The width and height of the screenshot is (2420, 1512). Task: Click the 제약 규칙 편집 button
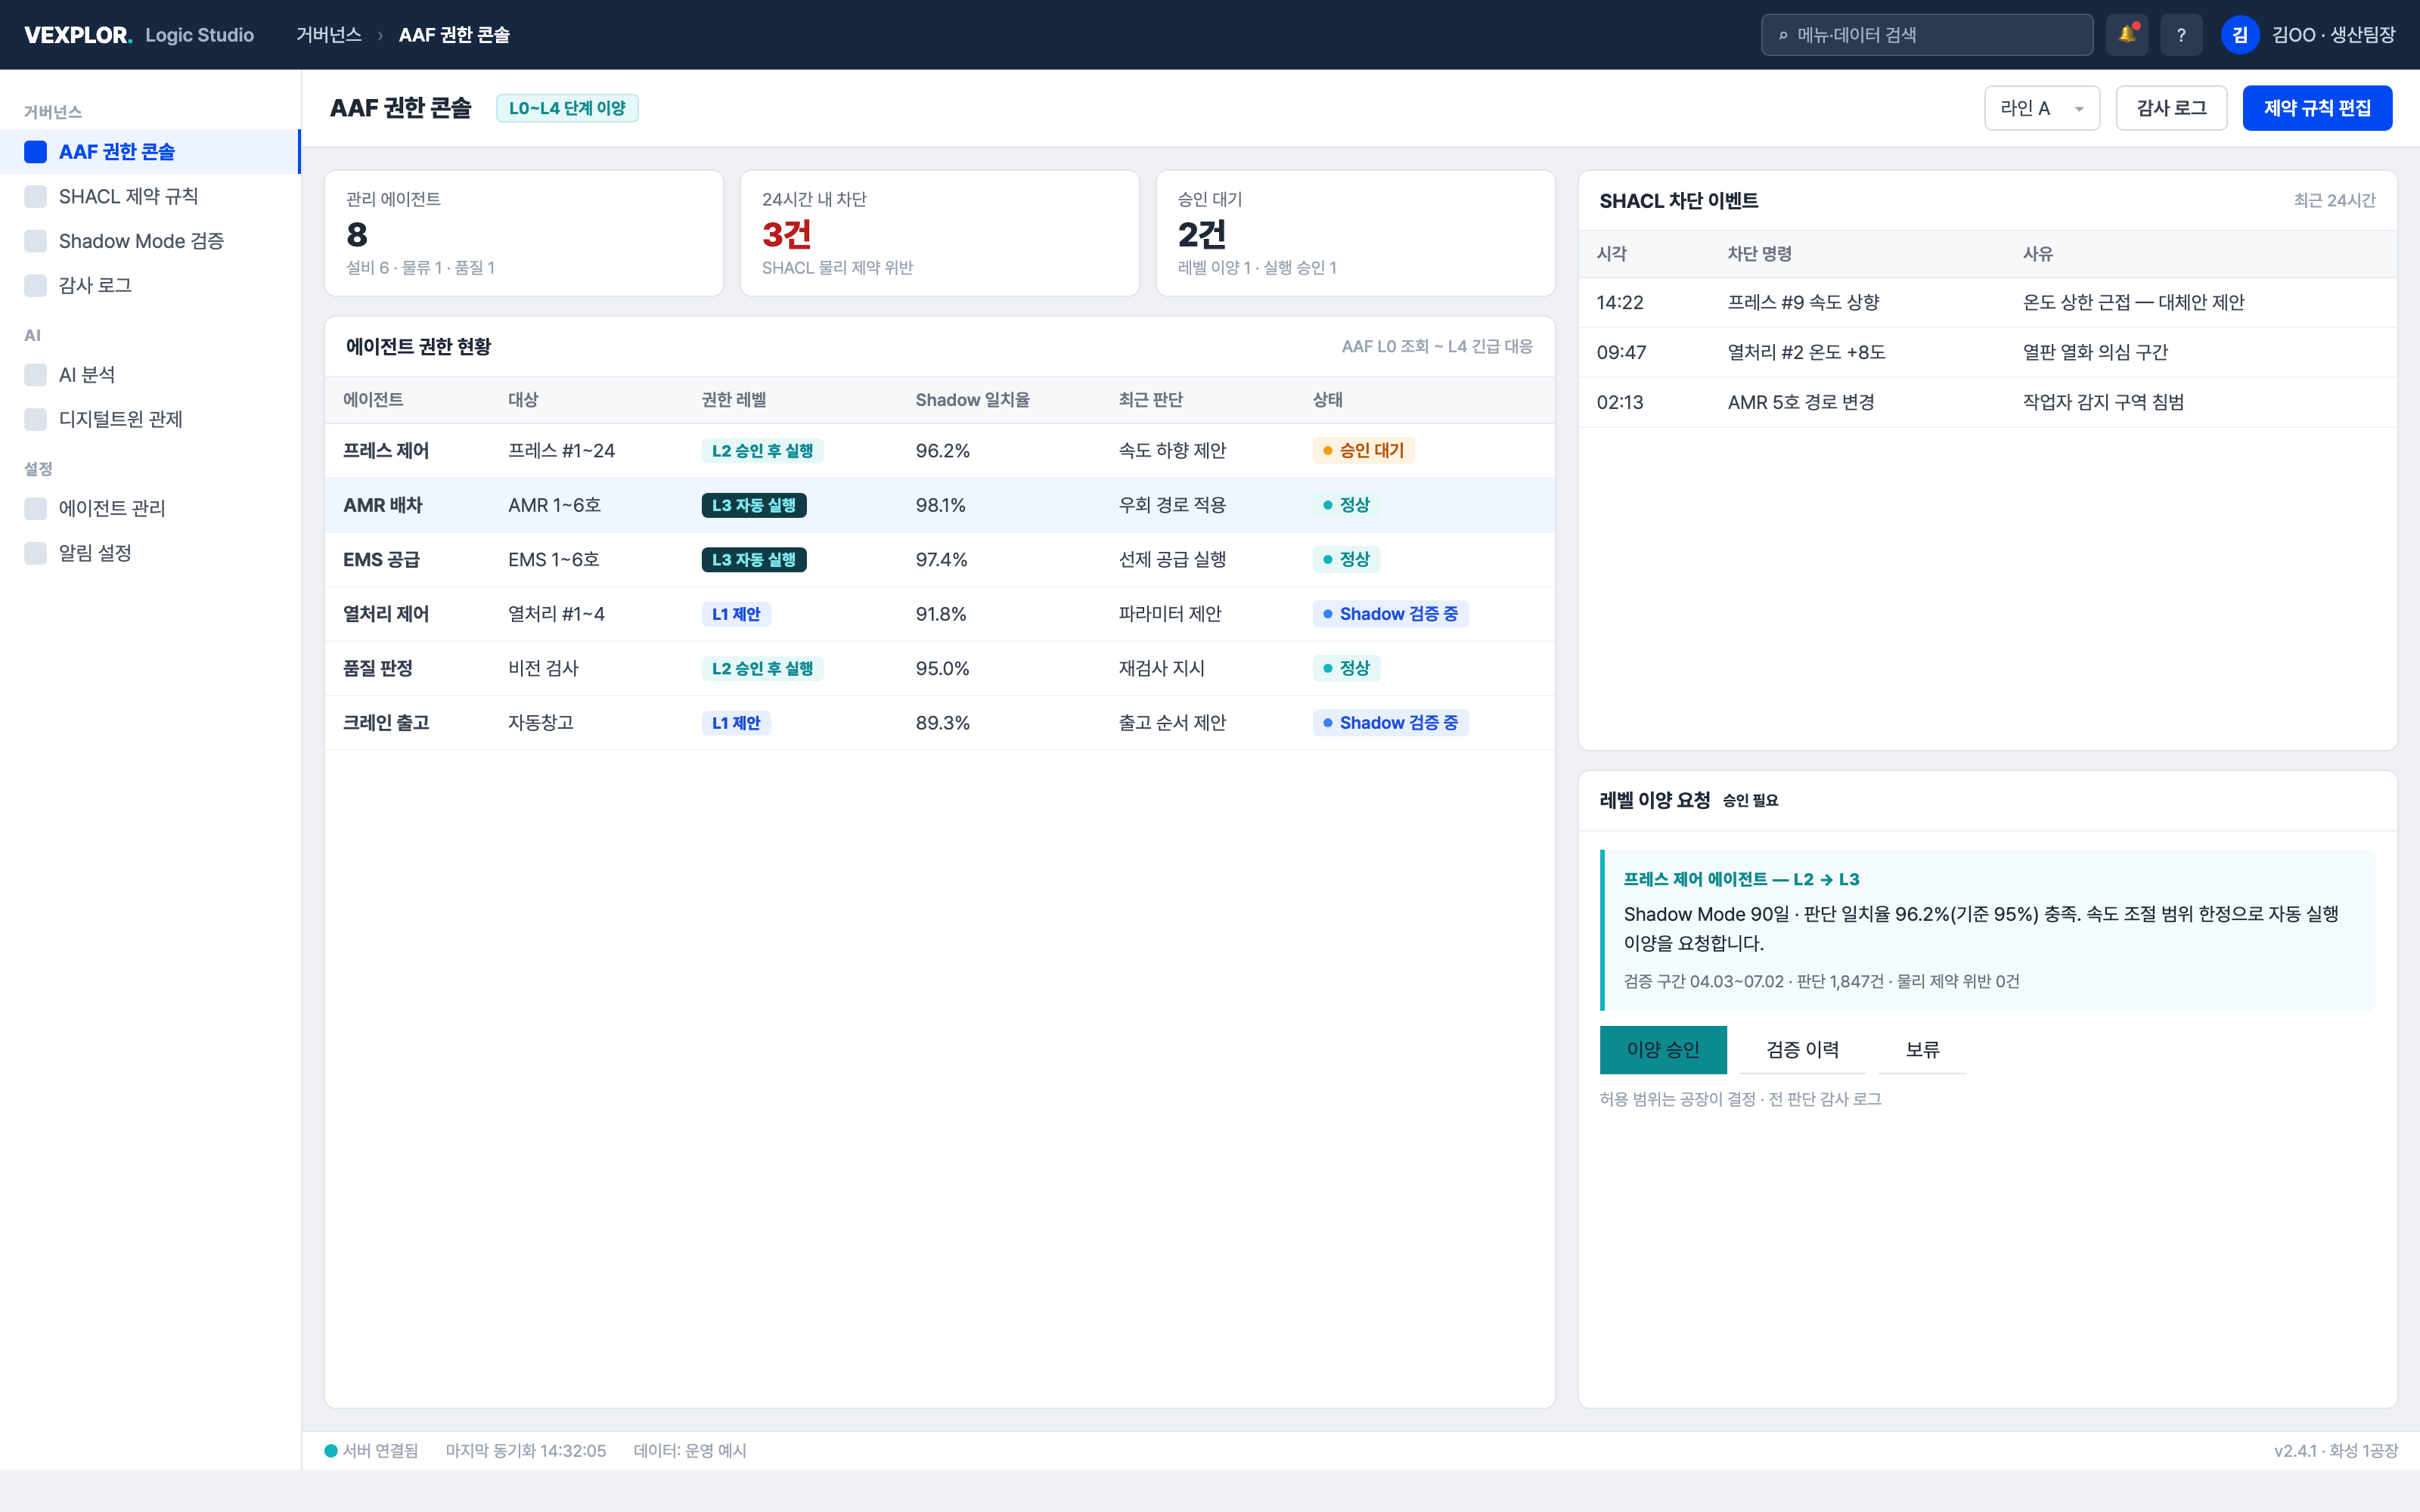coord(2317,108)
